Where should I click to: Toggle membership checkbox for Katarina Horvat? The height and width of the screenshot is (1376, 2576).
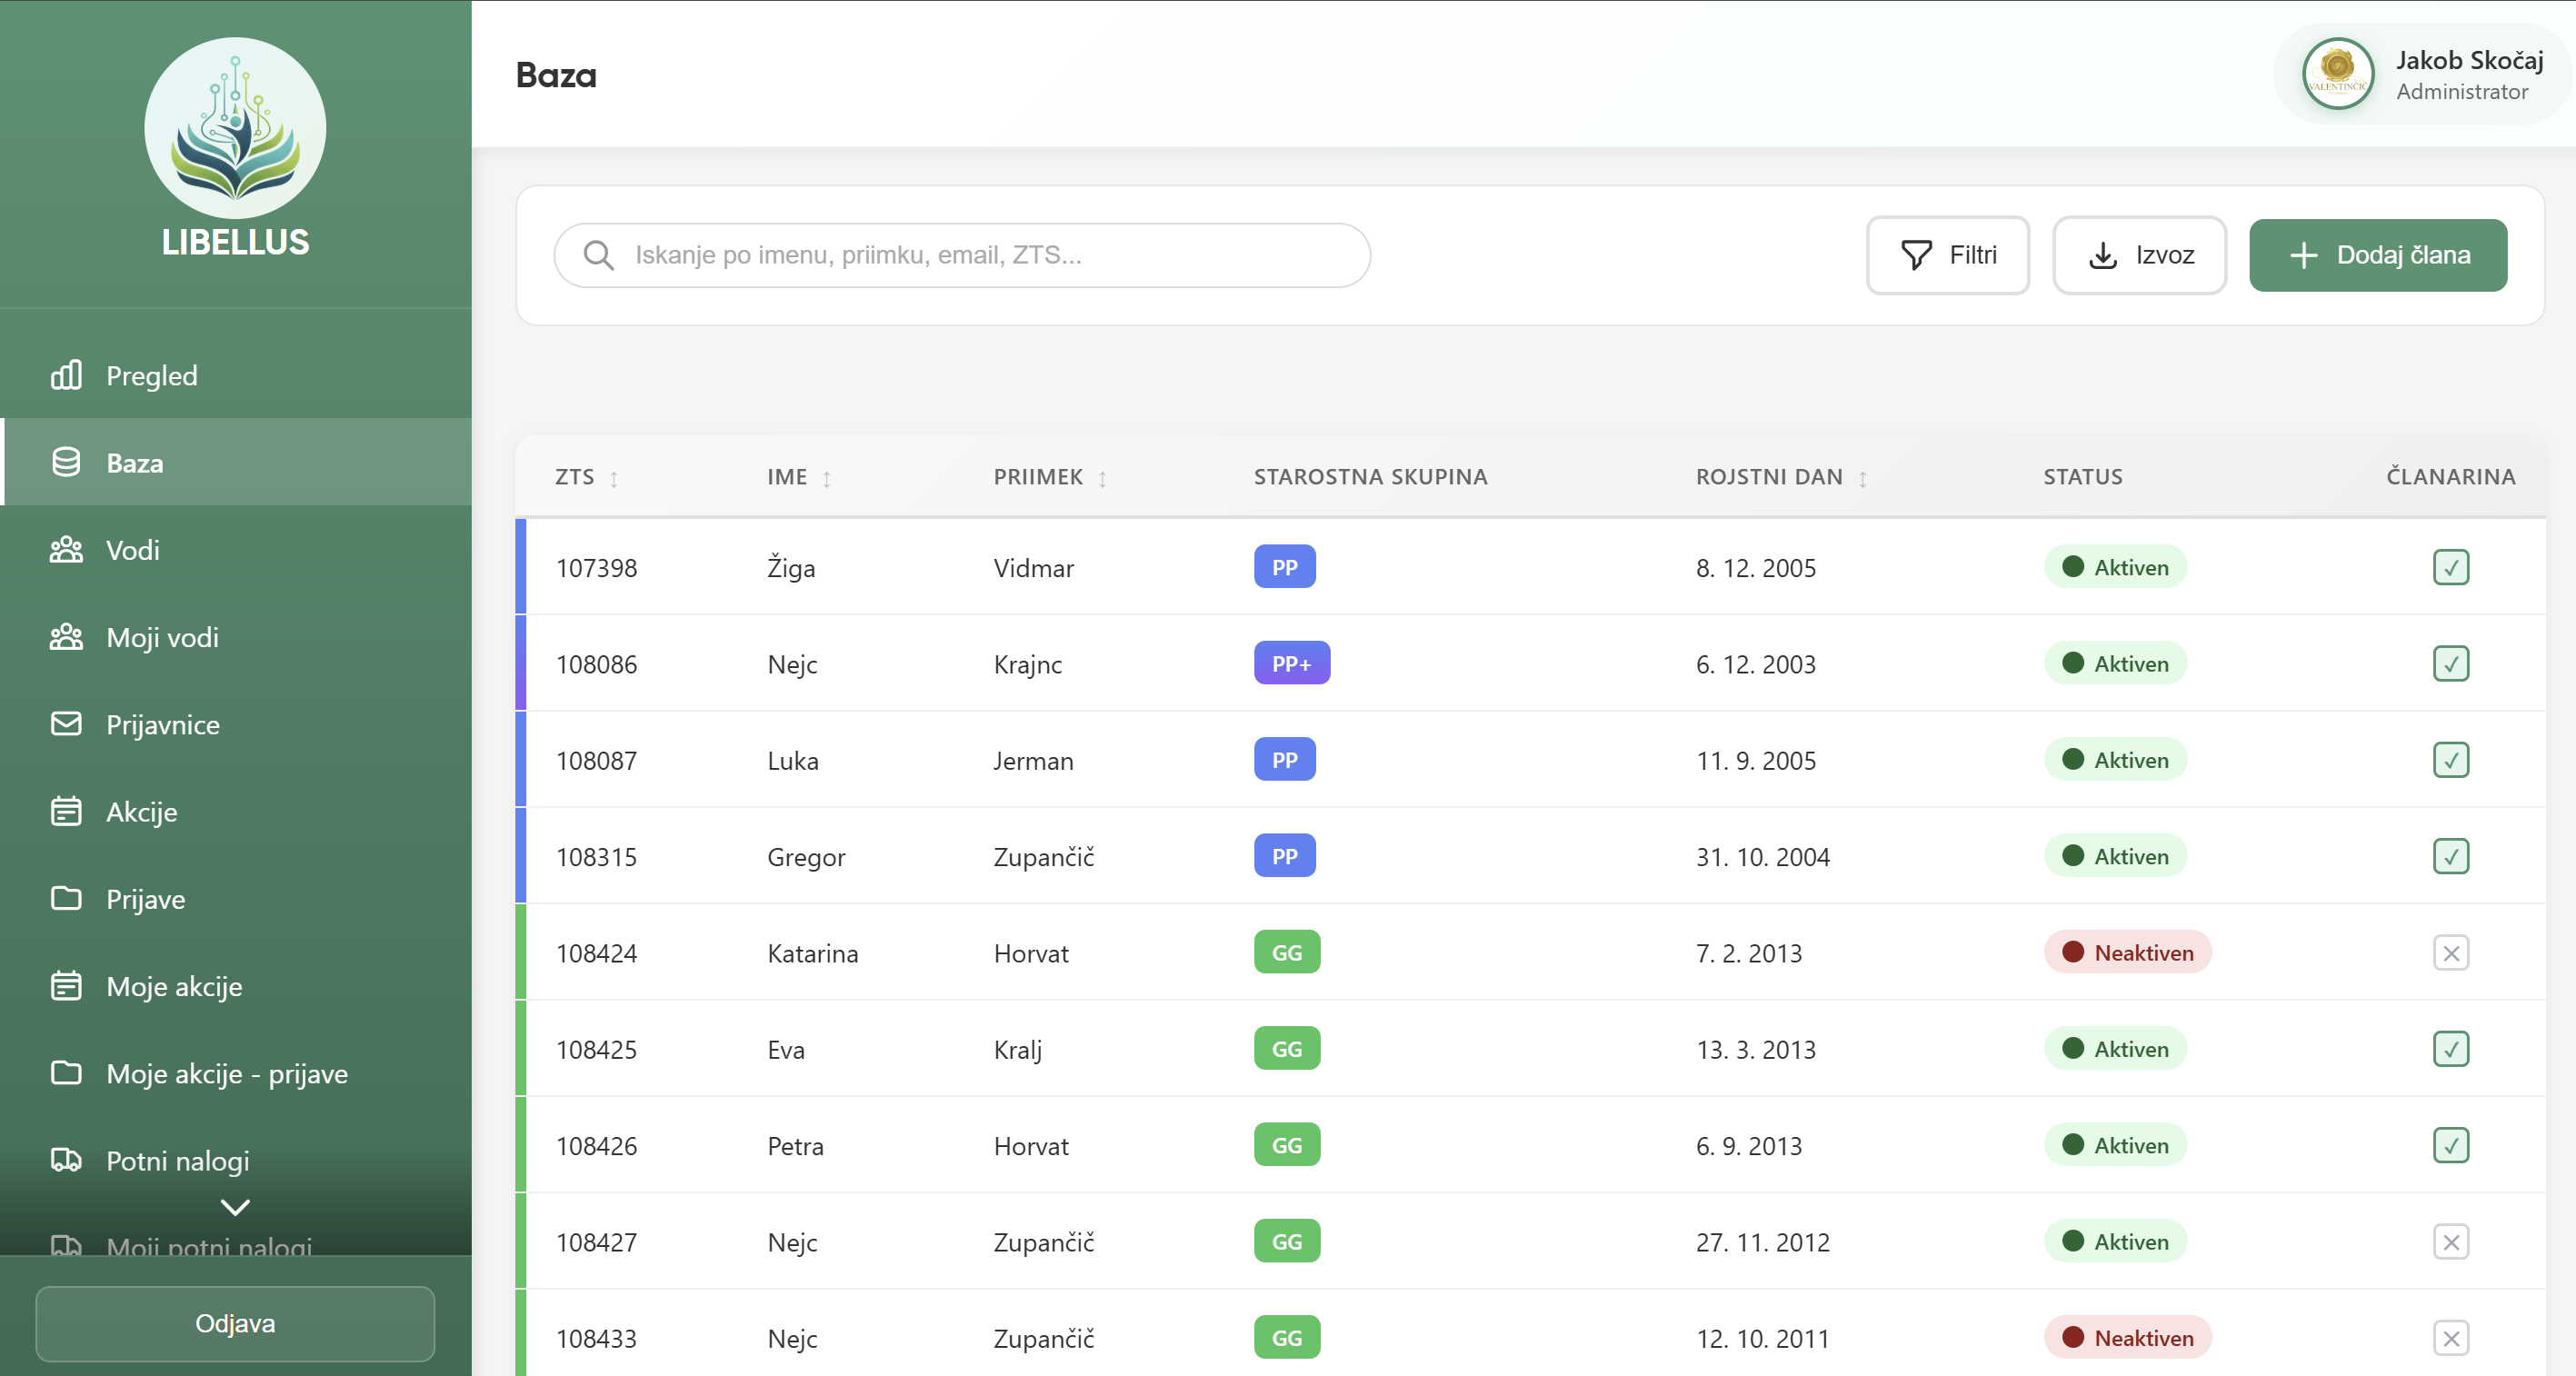tap(2450, 952)
